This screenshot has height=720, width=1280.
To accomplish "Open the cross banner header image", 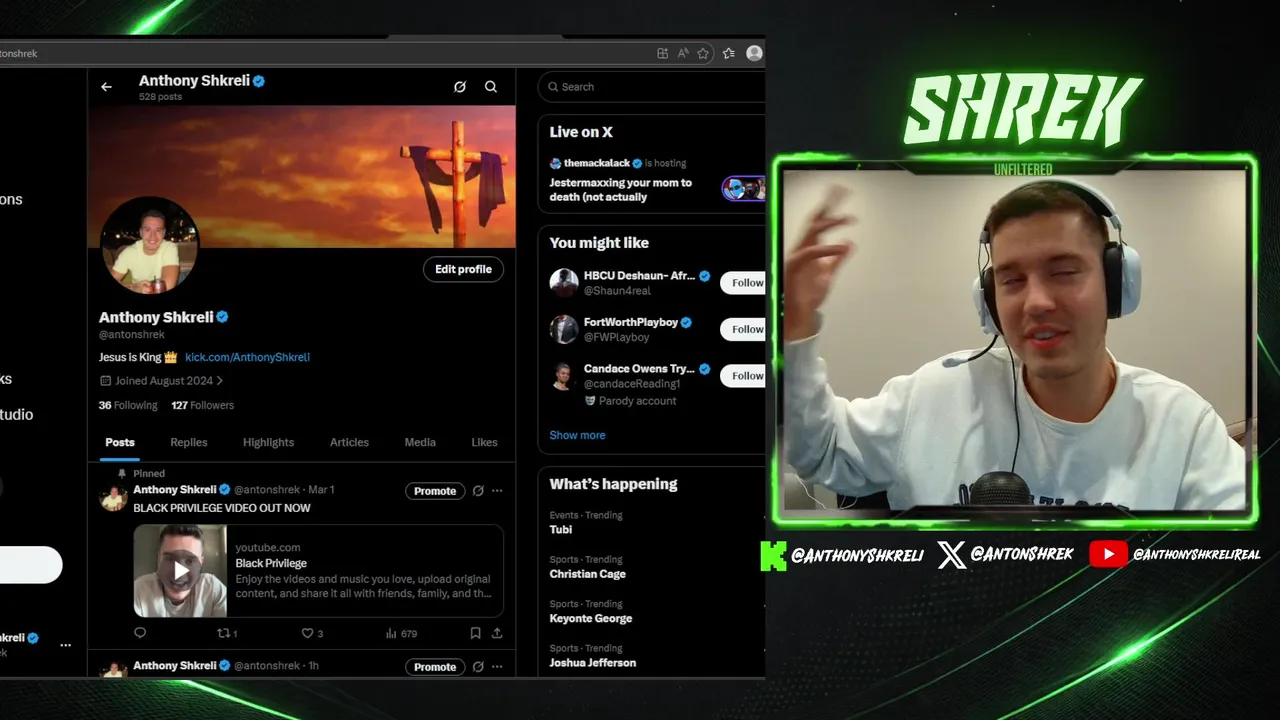I will [x=302, y=176].
